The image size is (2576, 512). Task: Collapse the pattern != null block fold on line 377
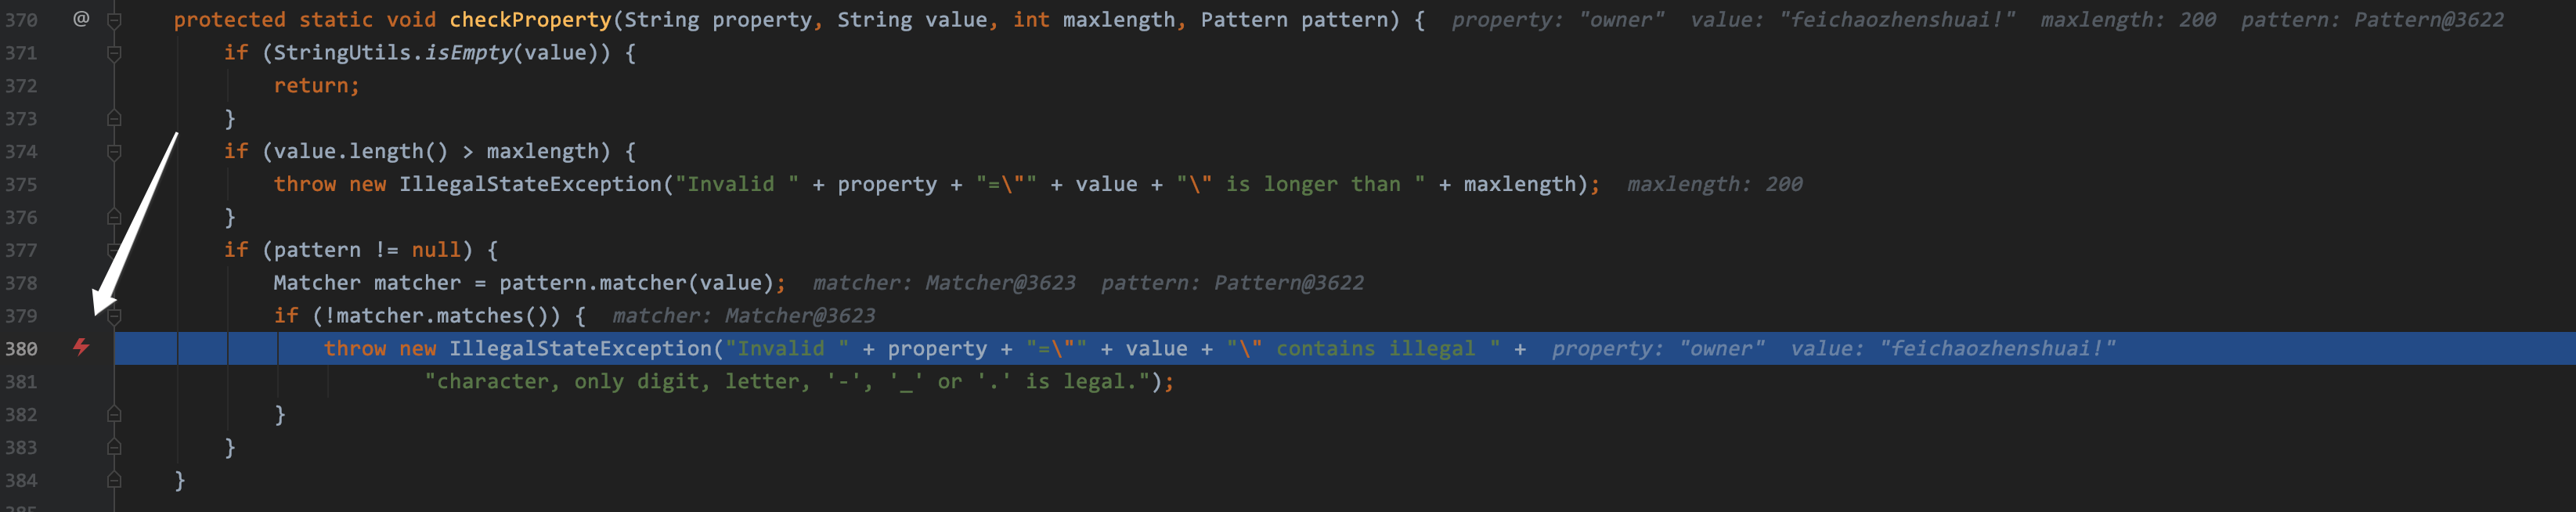(x=114, y=249)
